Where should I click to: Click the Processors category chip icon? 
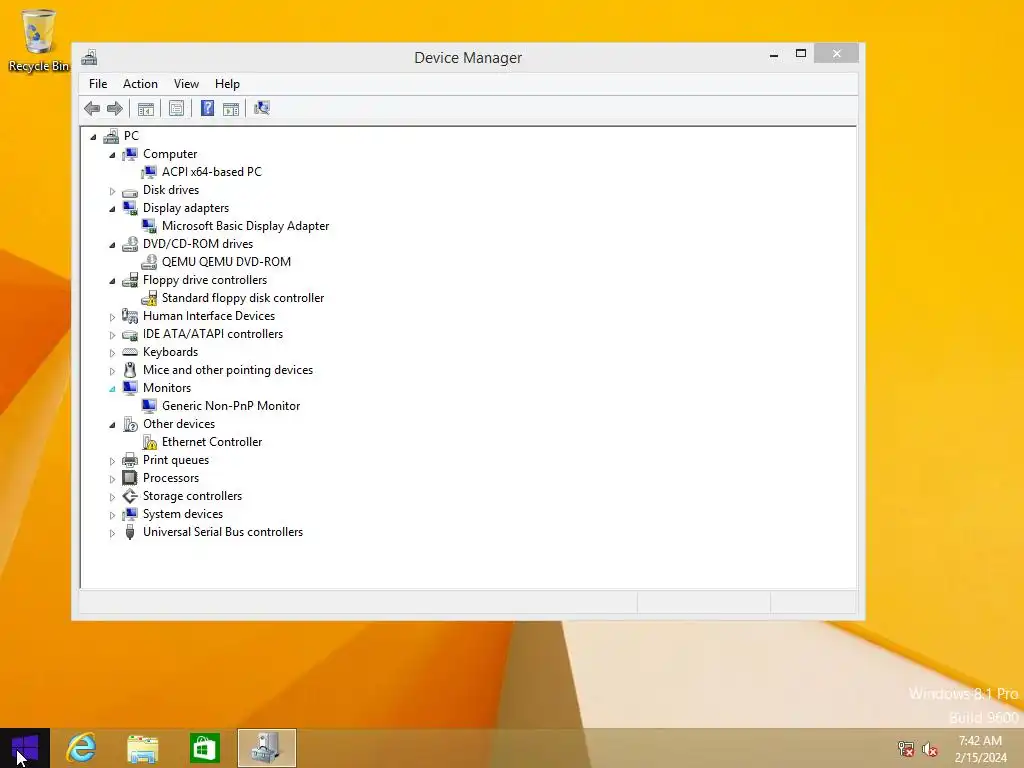pyautogui.click(x=130, y=478)
